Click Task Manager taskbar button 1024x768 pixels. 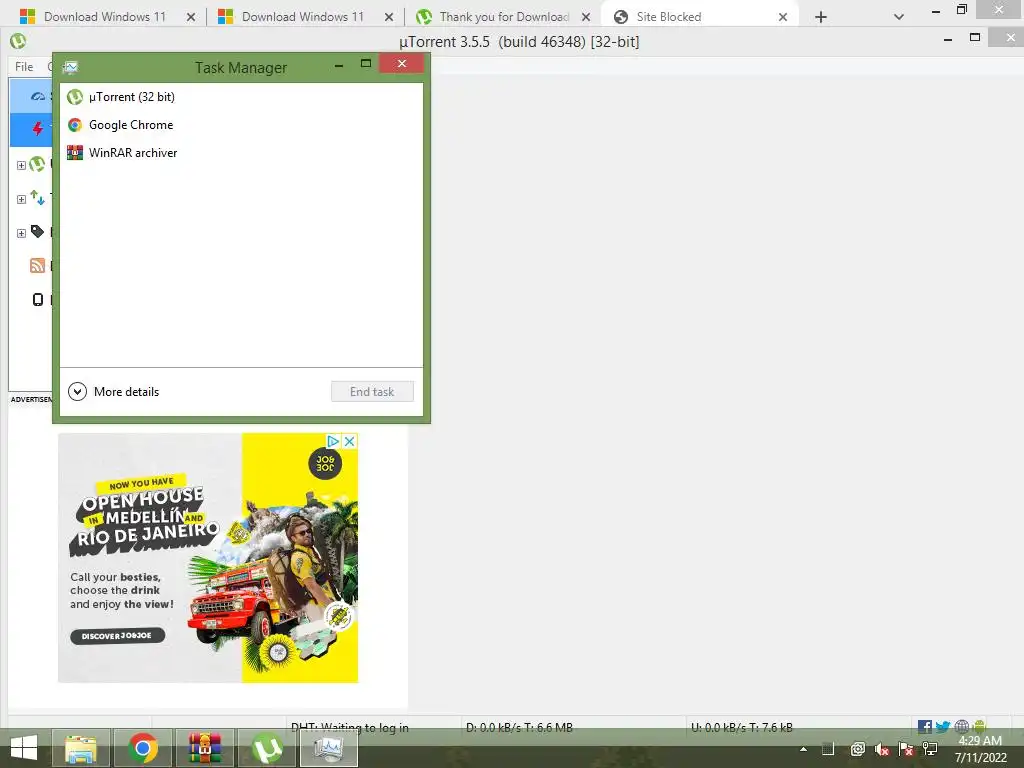[x=329, y=748]
